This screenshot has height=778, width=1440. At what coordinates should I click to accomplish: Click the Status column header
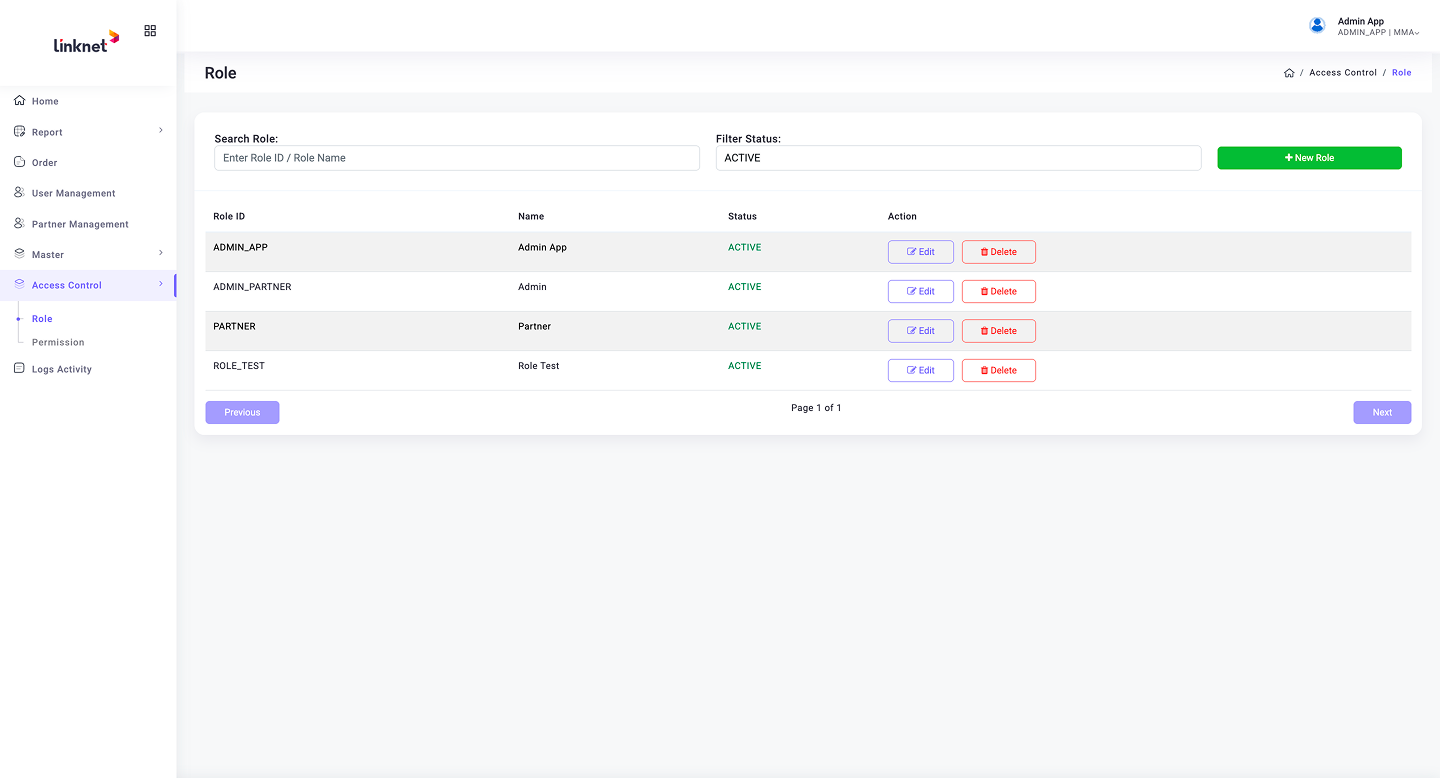tap(742, 216)
